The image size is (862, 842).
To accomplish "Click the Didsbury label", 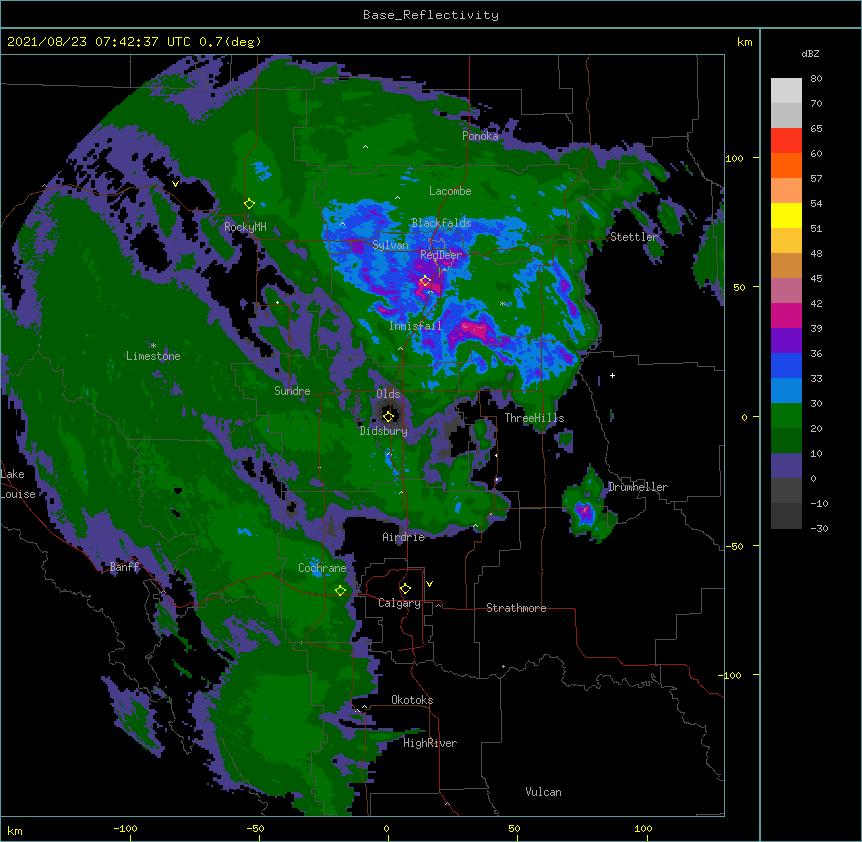I will click(384, 431).
